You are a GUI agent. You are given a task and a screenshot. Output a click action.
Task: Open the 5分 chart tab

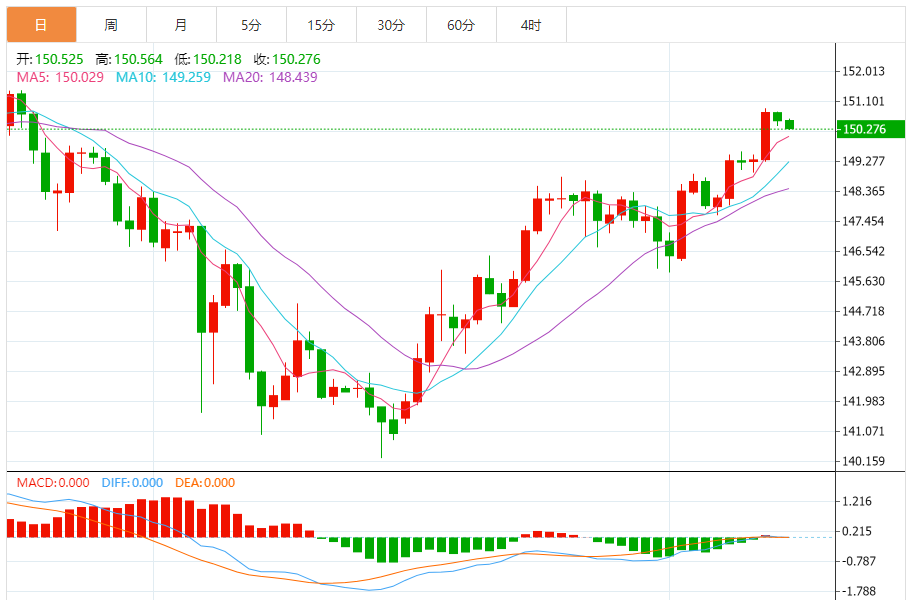tap(251, 24)
